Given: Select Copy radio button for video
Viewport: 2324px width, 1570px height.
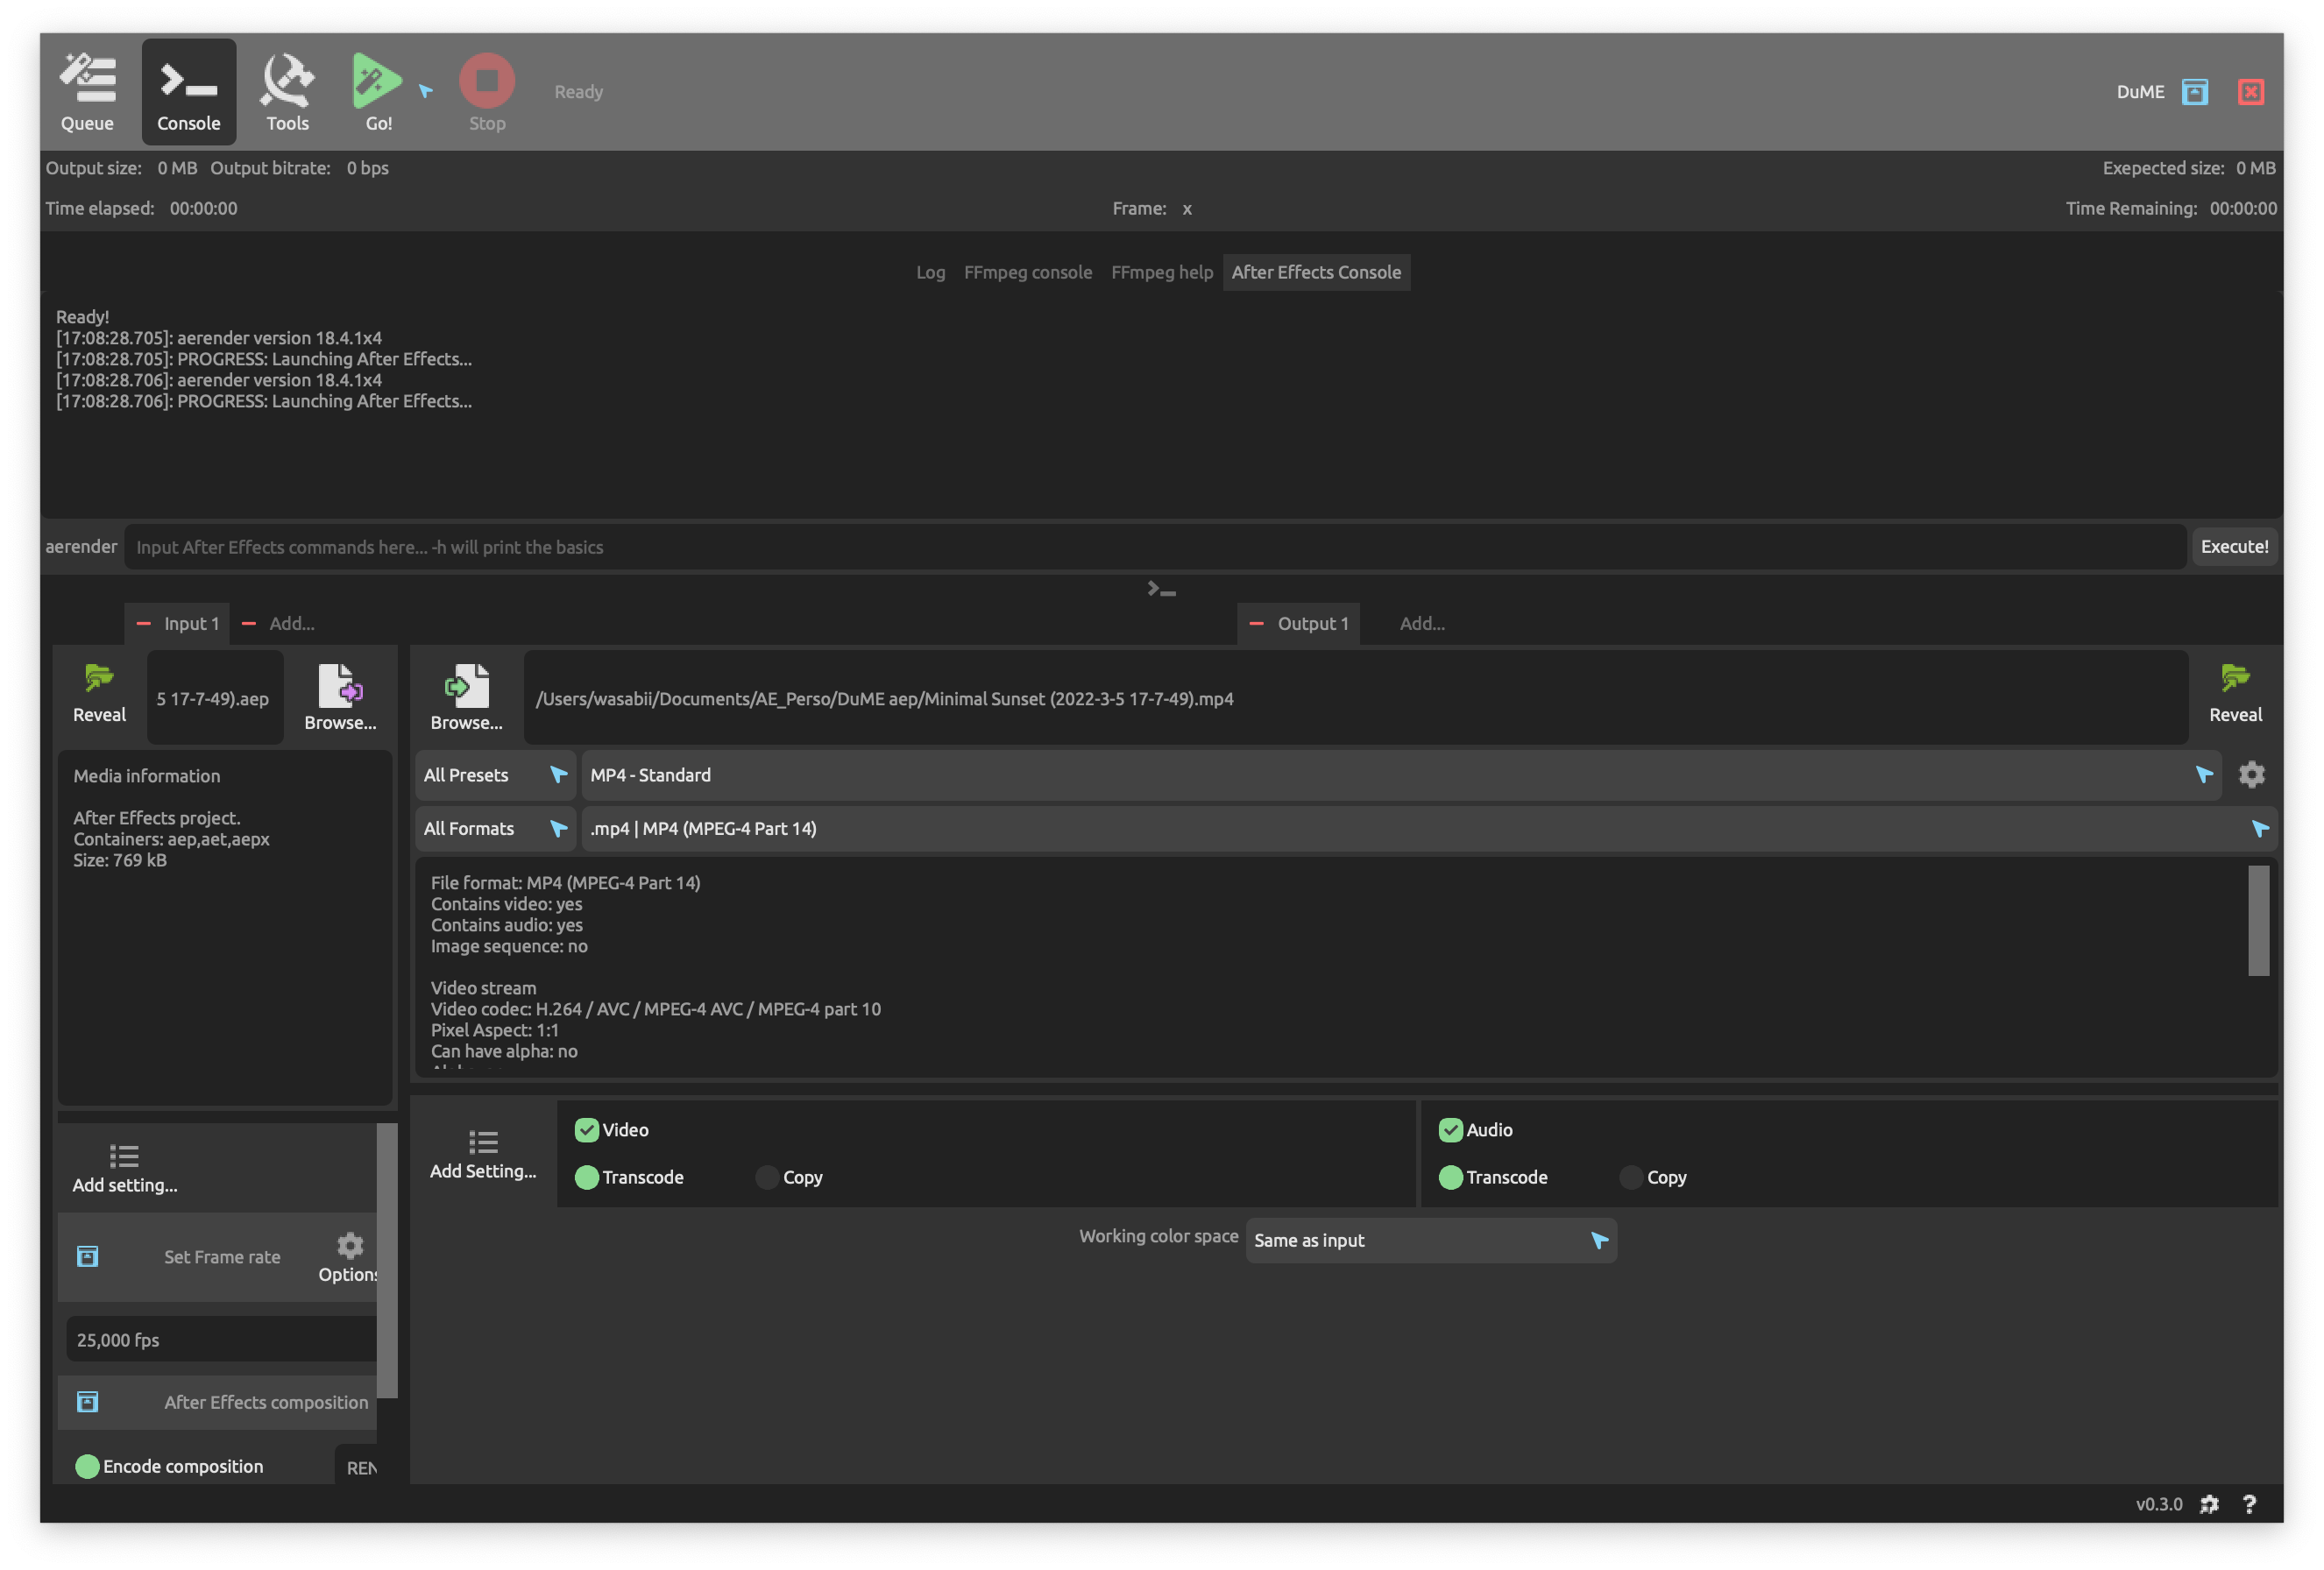Looking at the screenshot, I should (767, 1177).
